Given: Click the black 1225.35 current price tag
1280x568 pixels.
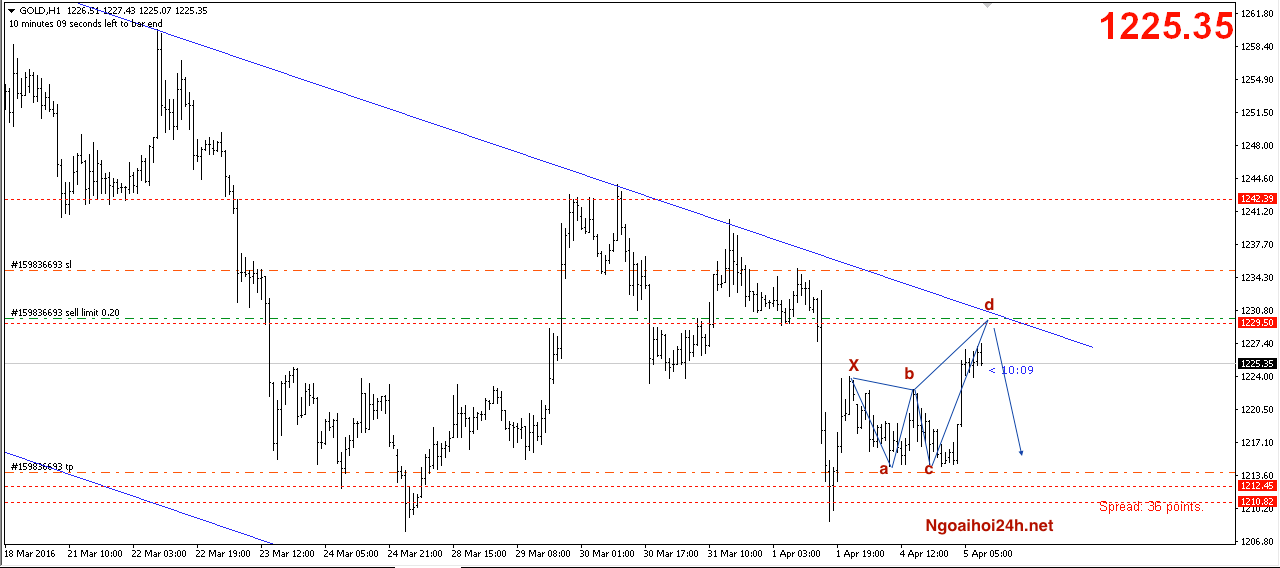Looking at the screenshot, I should click(1256, 364).
